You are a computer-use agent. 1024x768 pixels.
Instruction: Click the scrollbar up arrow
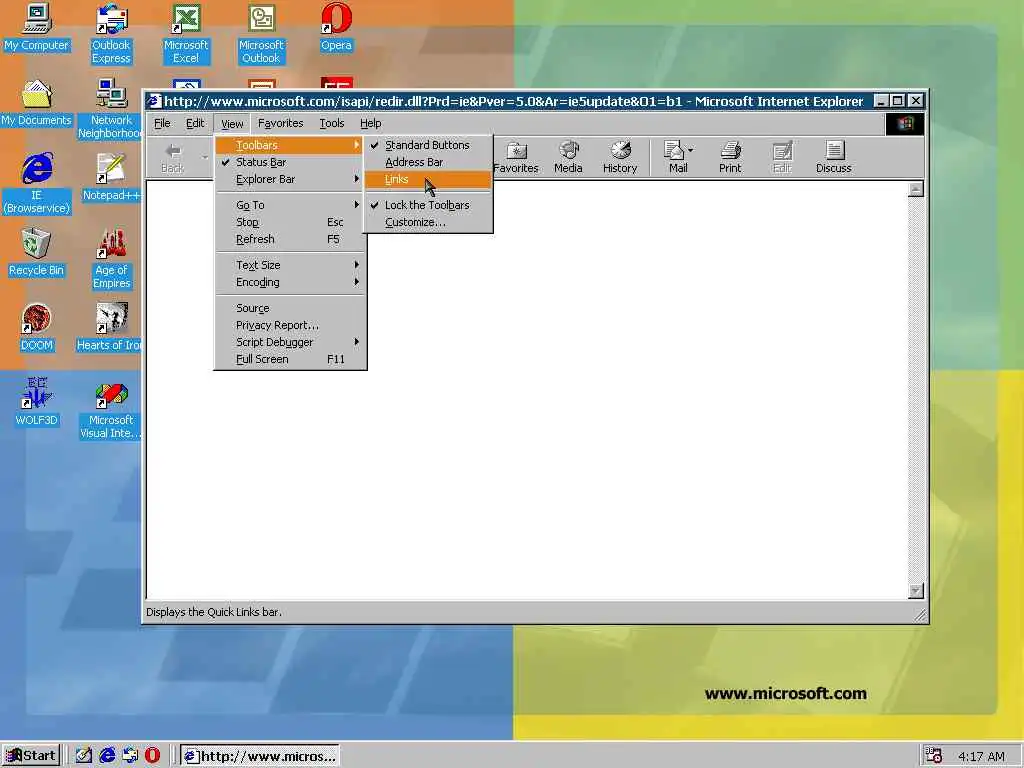(916, 189)
